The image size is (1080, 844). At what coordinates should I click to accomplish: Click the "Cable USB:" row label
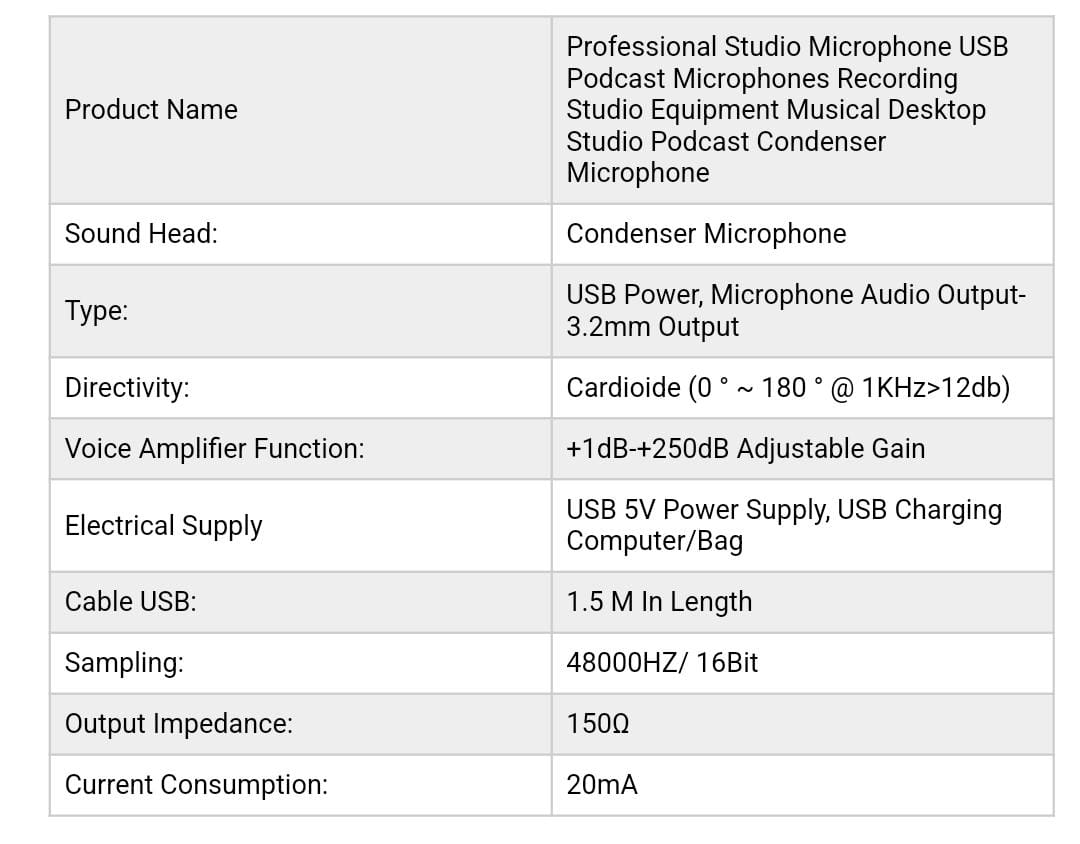pos(131,602)
